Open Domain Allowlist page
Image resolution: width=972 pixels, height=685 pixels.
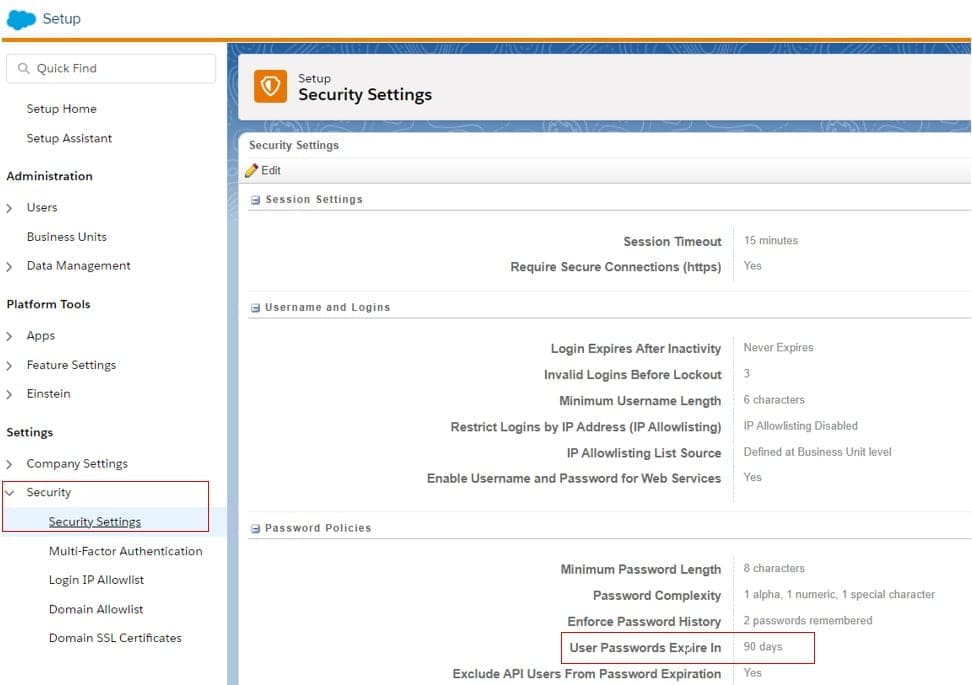point(96,609)
